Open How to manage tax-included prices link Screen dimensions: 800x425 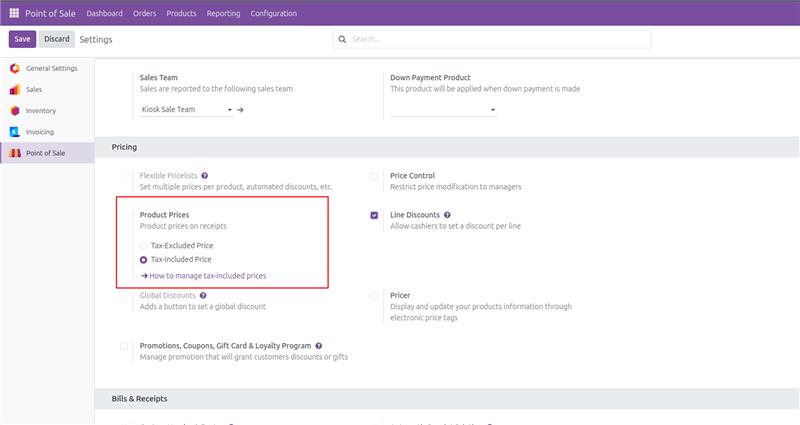coord(207,275)
